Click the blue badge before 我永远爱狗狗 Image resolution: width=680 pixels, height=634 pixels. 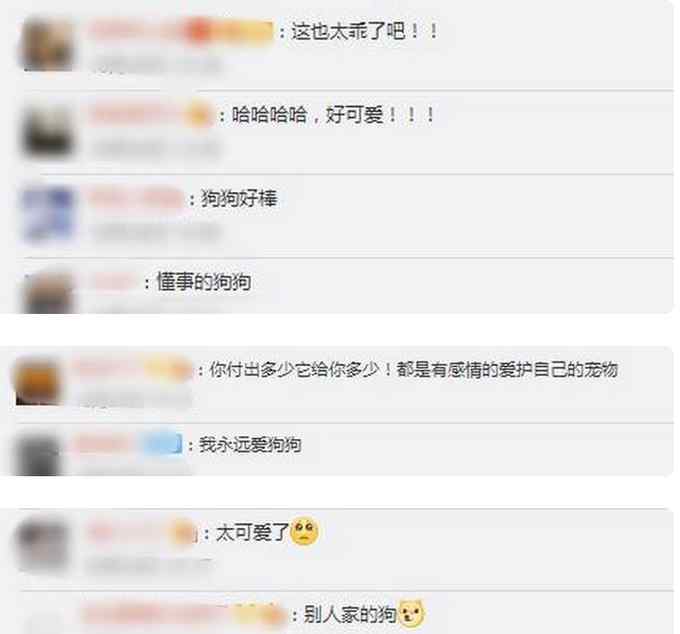pyautogui.click(x=162, y=444)
